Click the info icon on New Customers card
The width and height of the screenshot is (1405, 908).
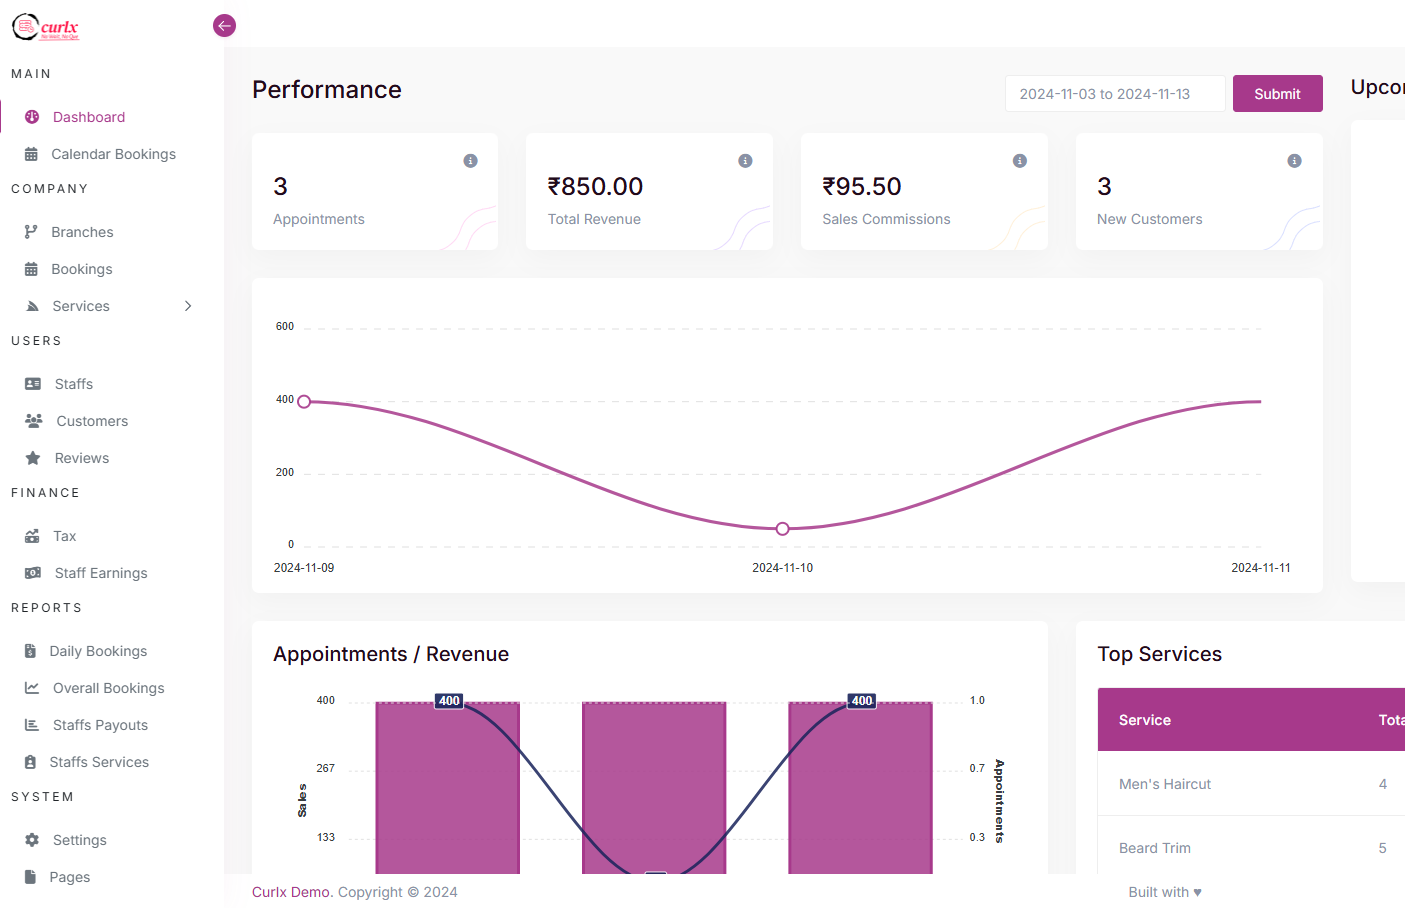tap(1294, 161)
